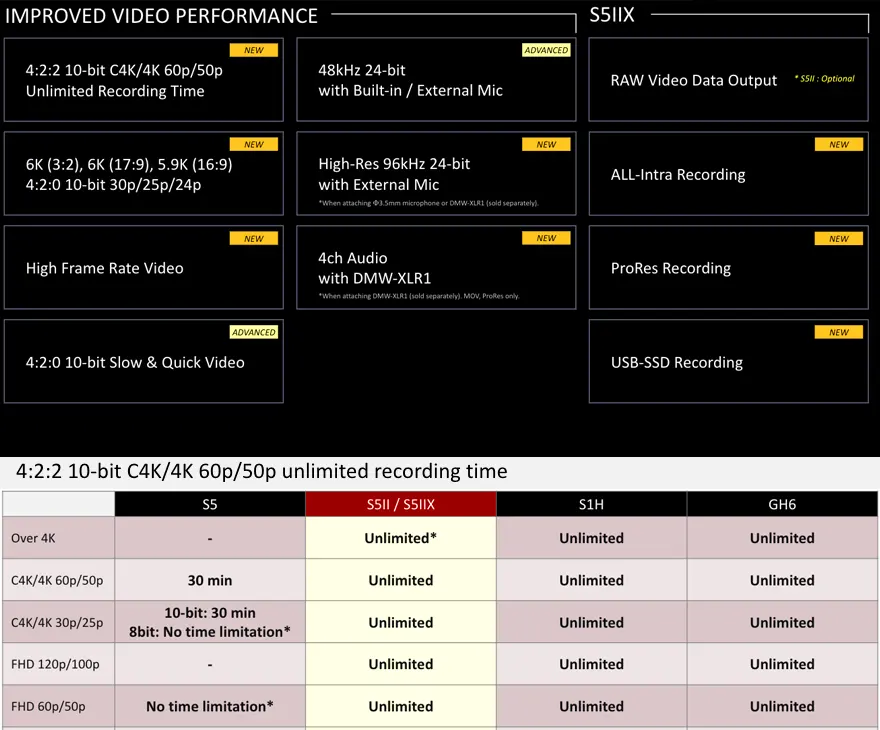Viewport: 880px width, 730px height.
Task: Click the ADVANCED badge on the 48kHz 24-bit card
Action: [x=546, y=50]
